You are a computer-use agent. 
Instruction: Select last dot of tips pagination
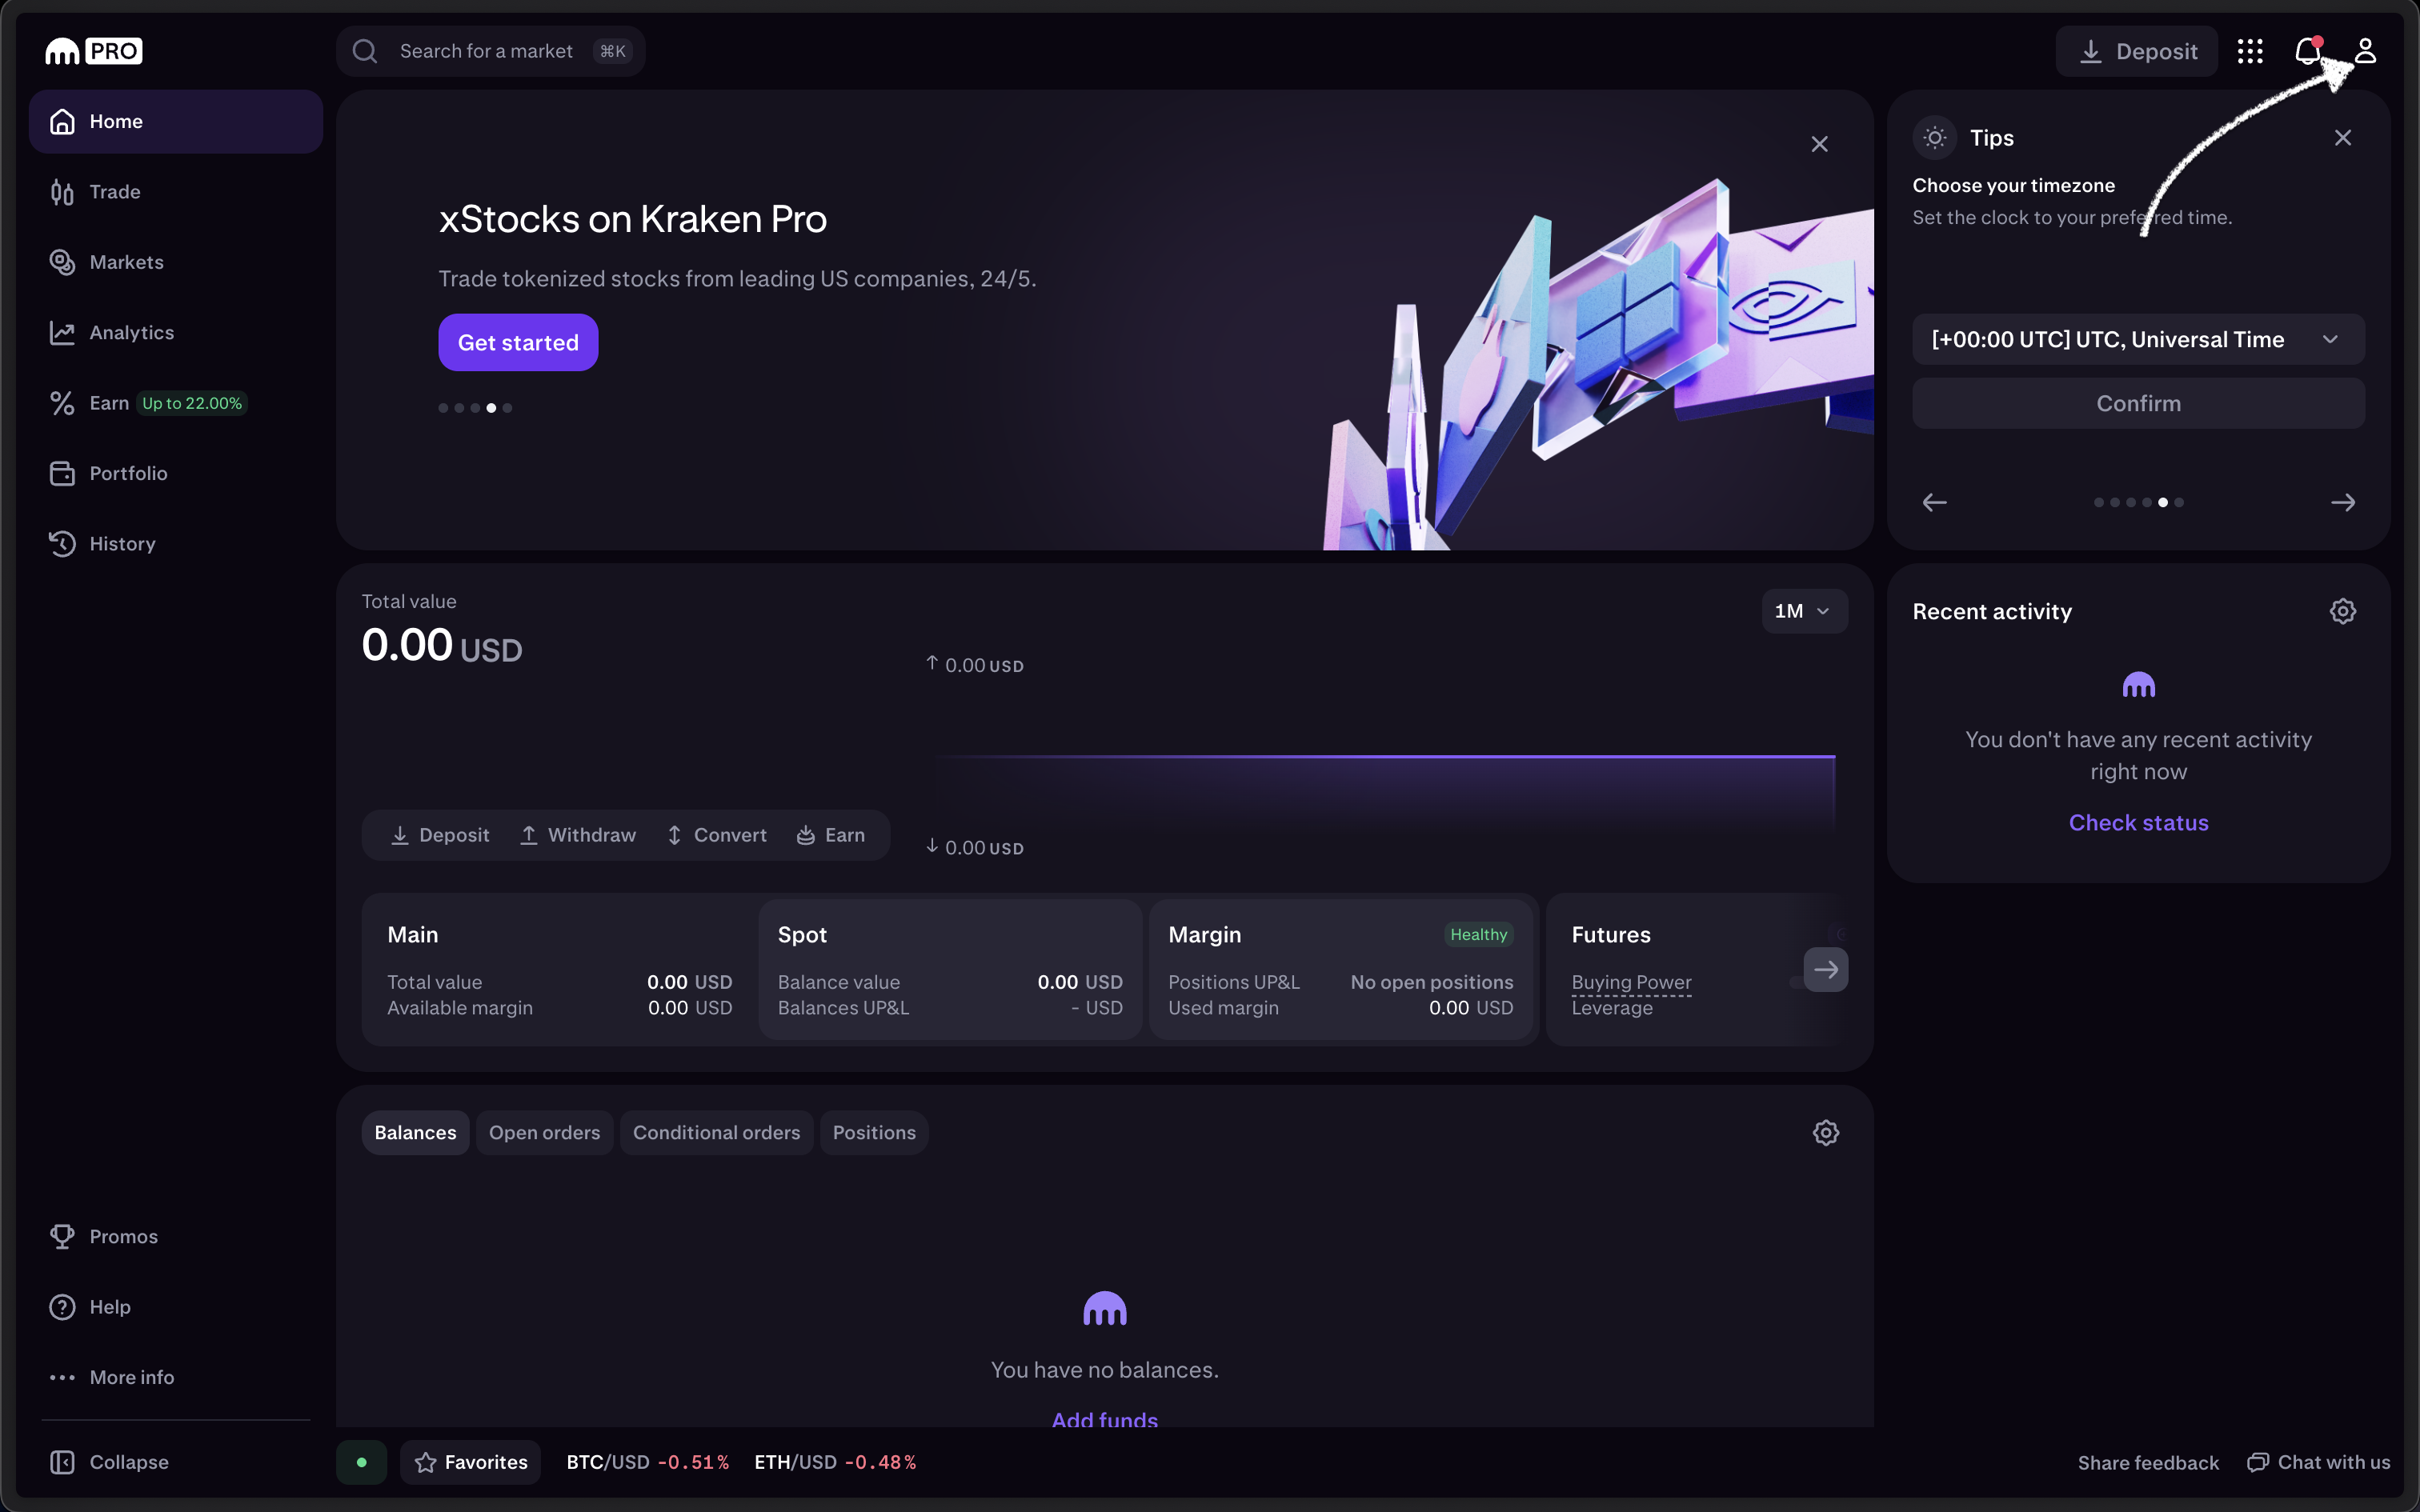(2179, 502)
